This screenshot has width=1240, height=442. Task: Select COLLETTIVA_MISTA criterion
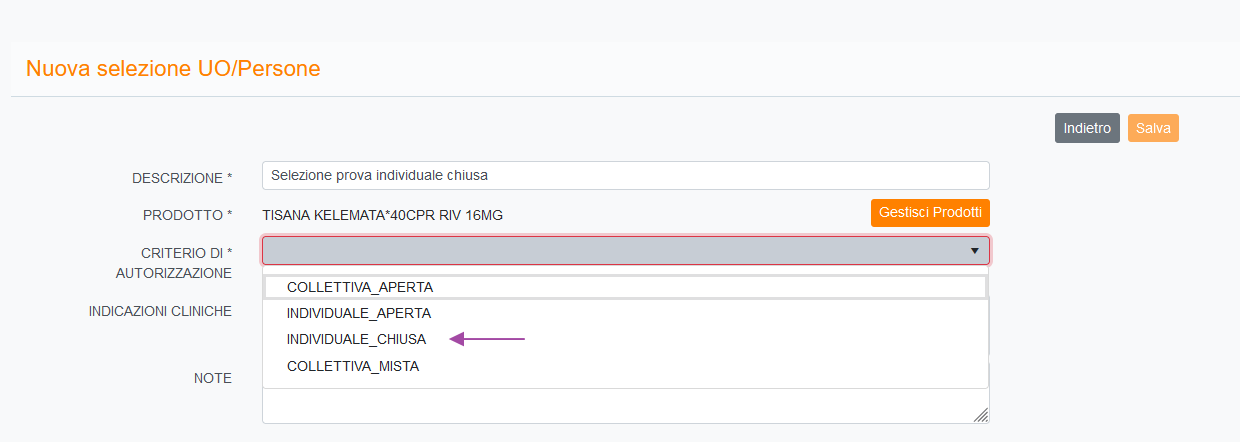coord(353,366)
